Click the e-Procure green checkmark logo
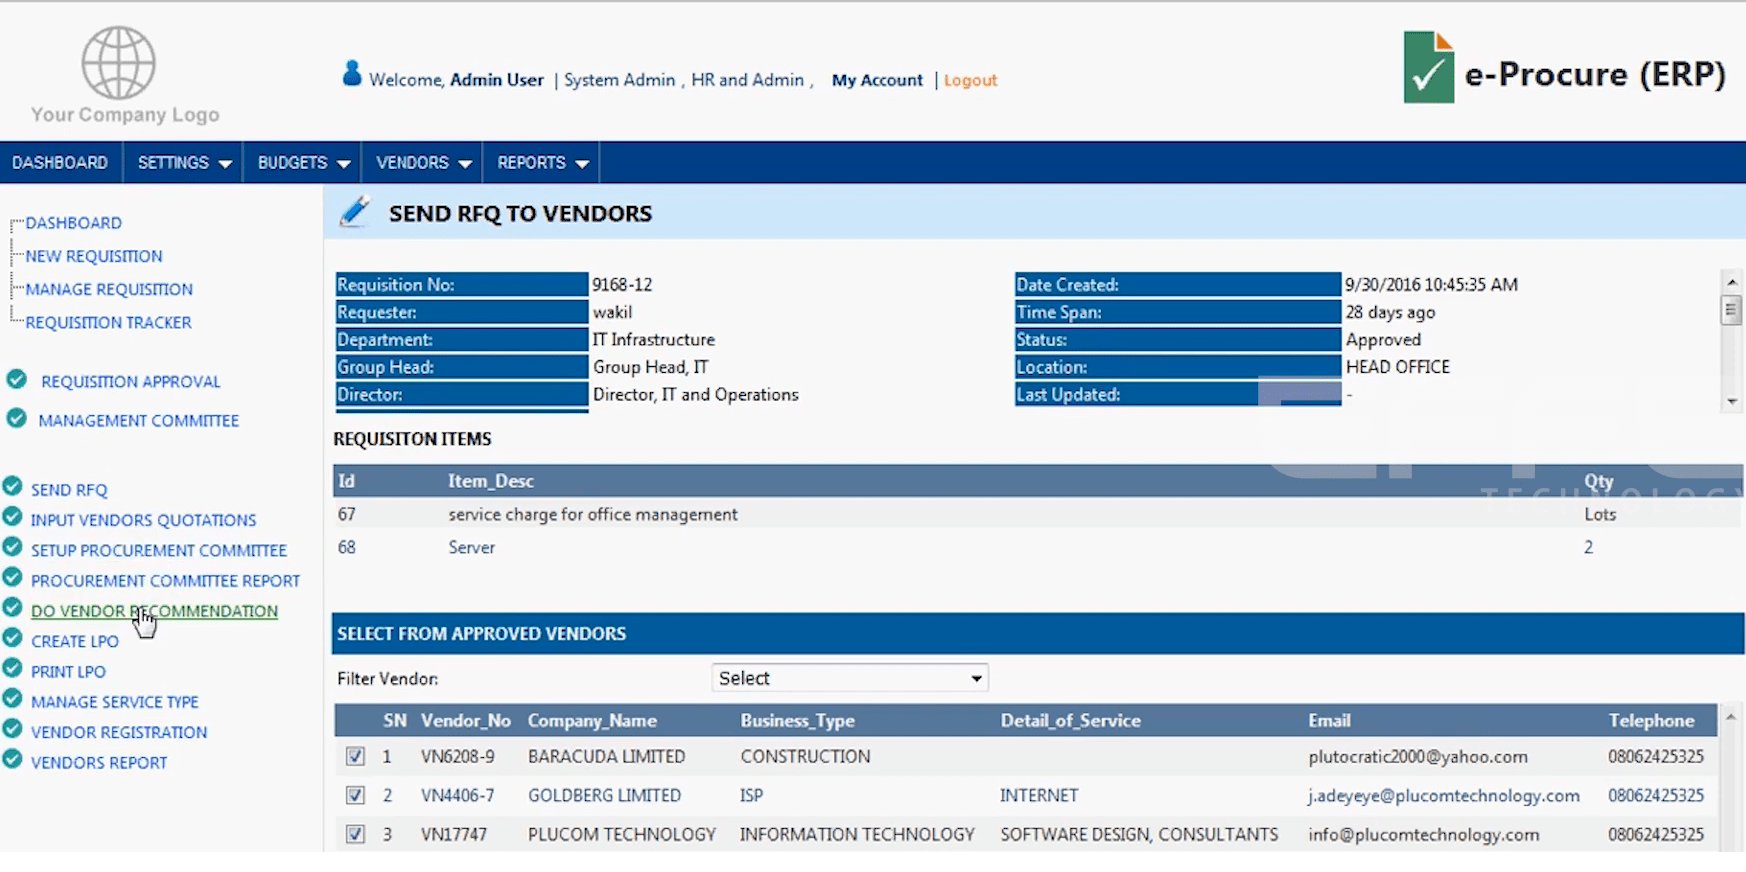Image resolution: width=1746 pixels, height=872 pixels. click(1428, 67)
